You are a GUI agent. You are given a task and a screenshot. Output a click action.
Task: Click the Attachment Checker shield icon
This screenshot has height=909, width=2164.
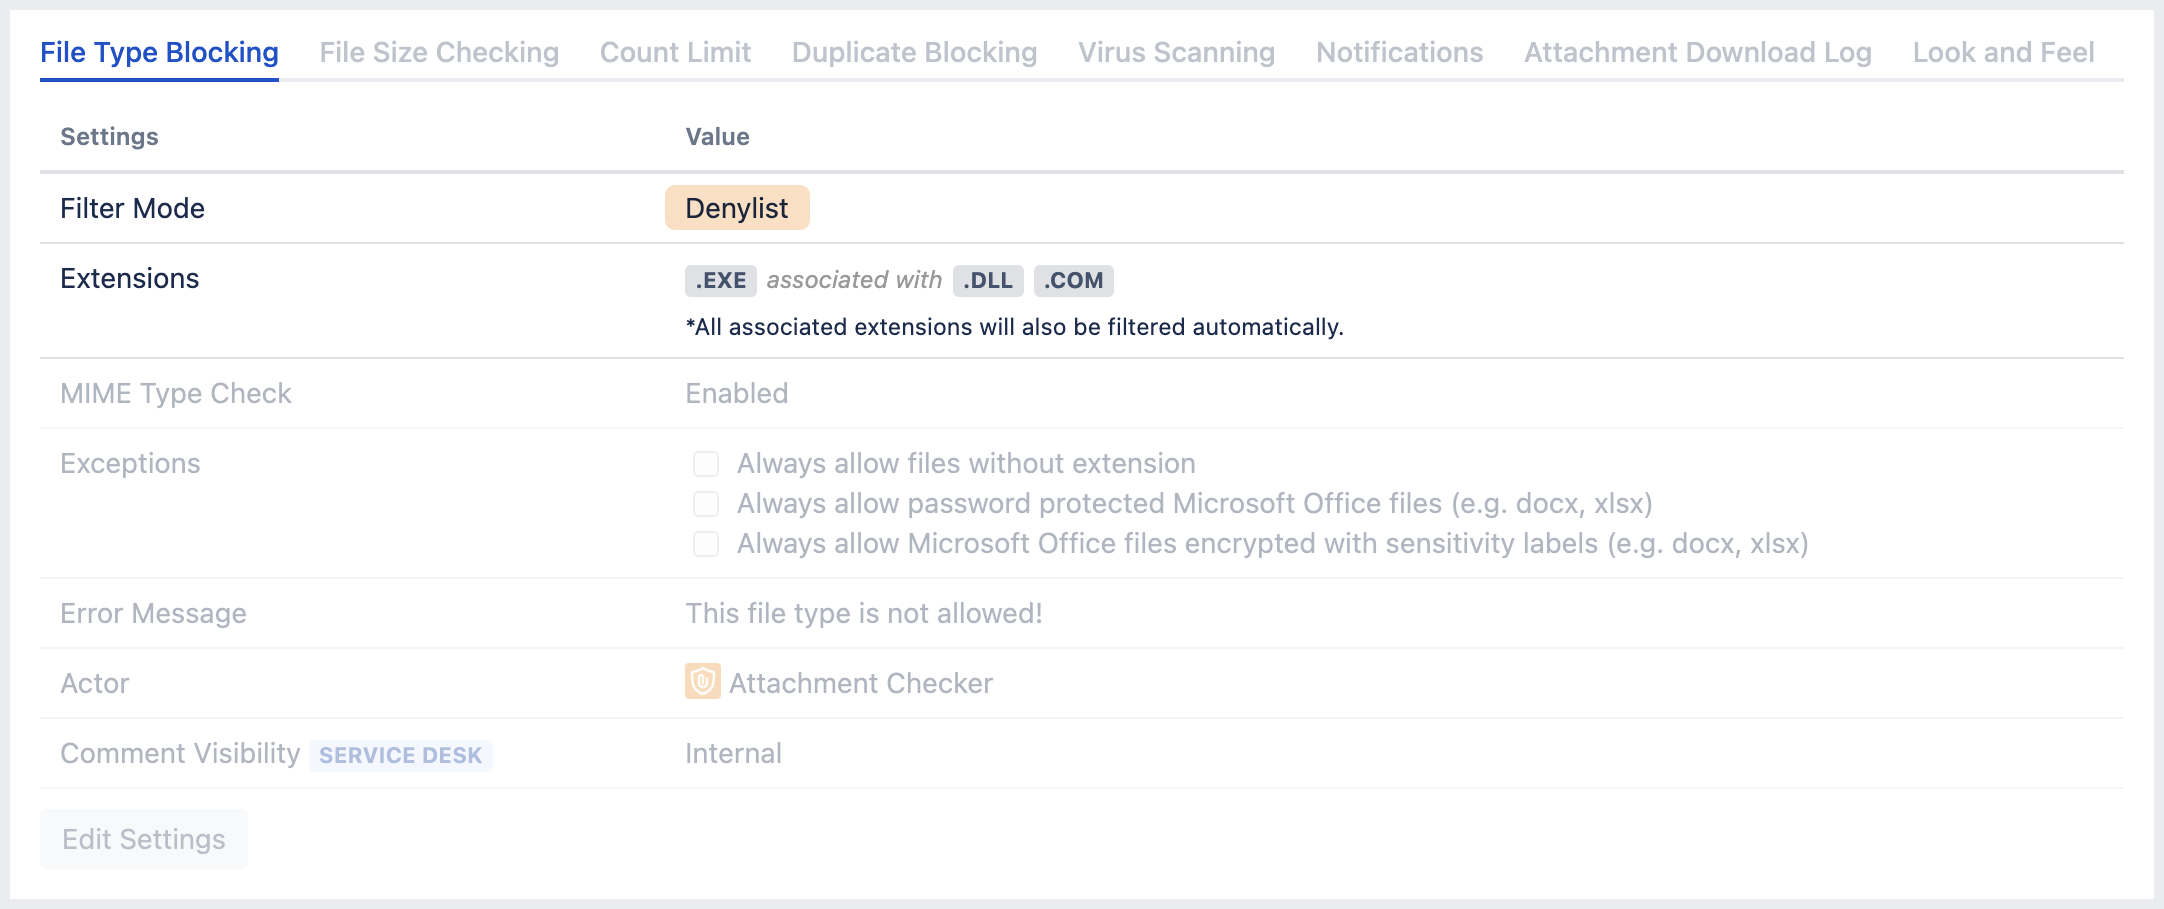(x=702, y=682)
